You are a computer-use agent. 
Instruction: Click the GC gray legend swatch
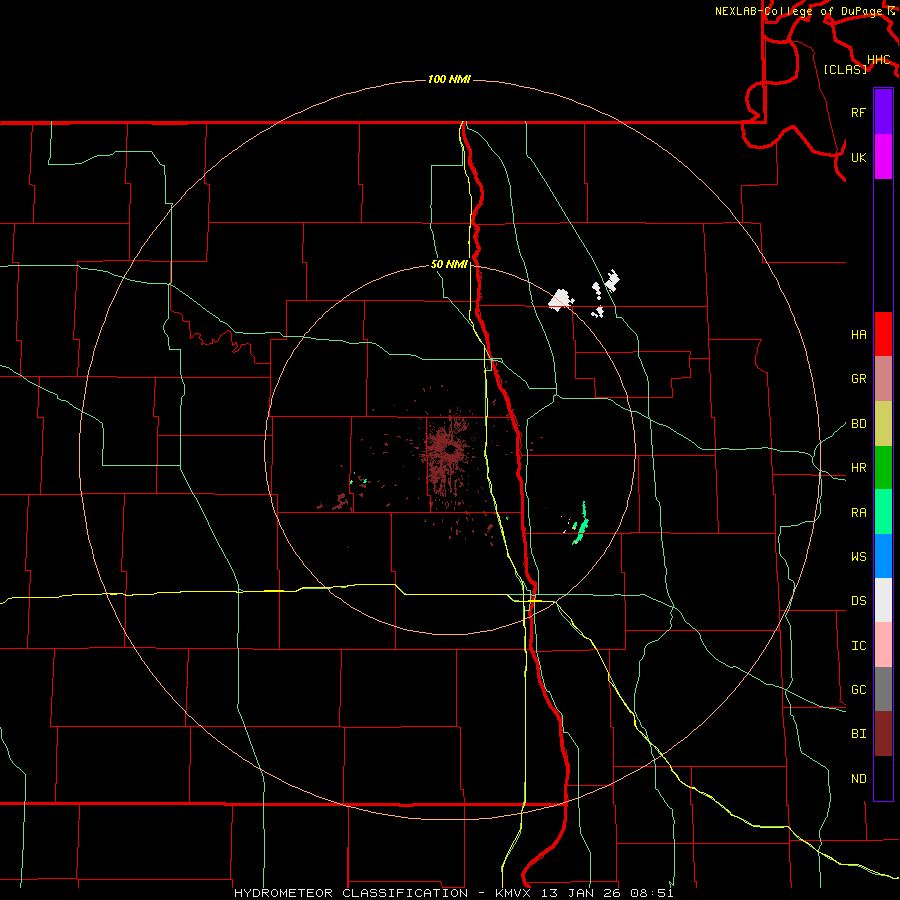[883, 689]
